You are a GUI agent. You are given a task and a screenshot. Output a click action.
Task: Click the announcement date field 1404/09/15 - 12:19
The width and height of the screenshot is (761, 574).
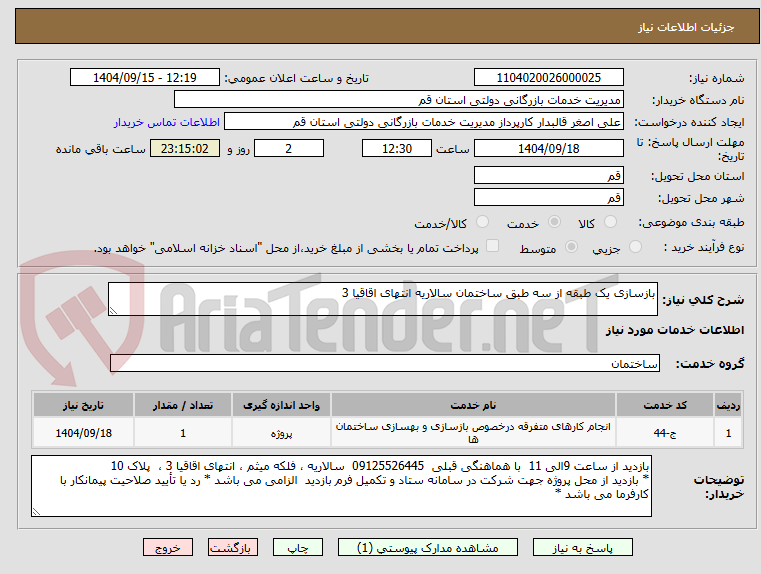click(145, 78)
